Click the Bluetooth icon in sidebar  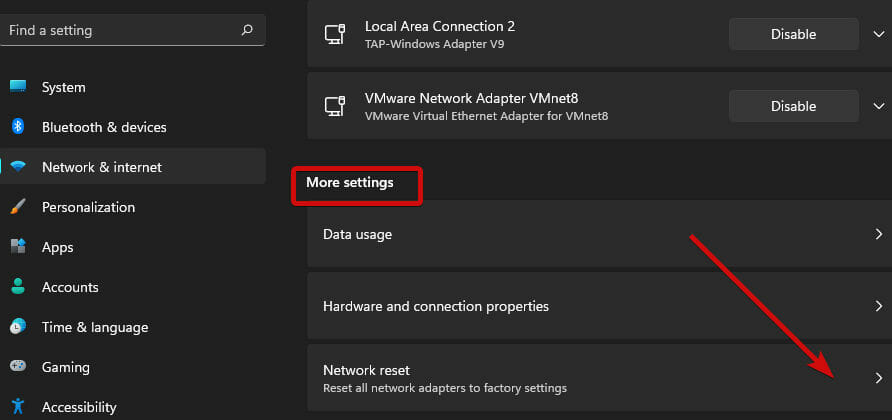(x=18, y=126)
